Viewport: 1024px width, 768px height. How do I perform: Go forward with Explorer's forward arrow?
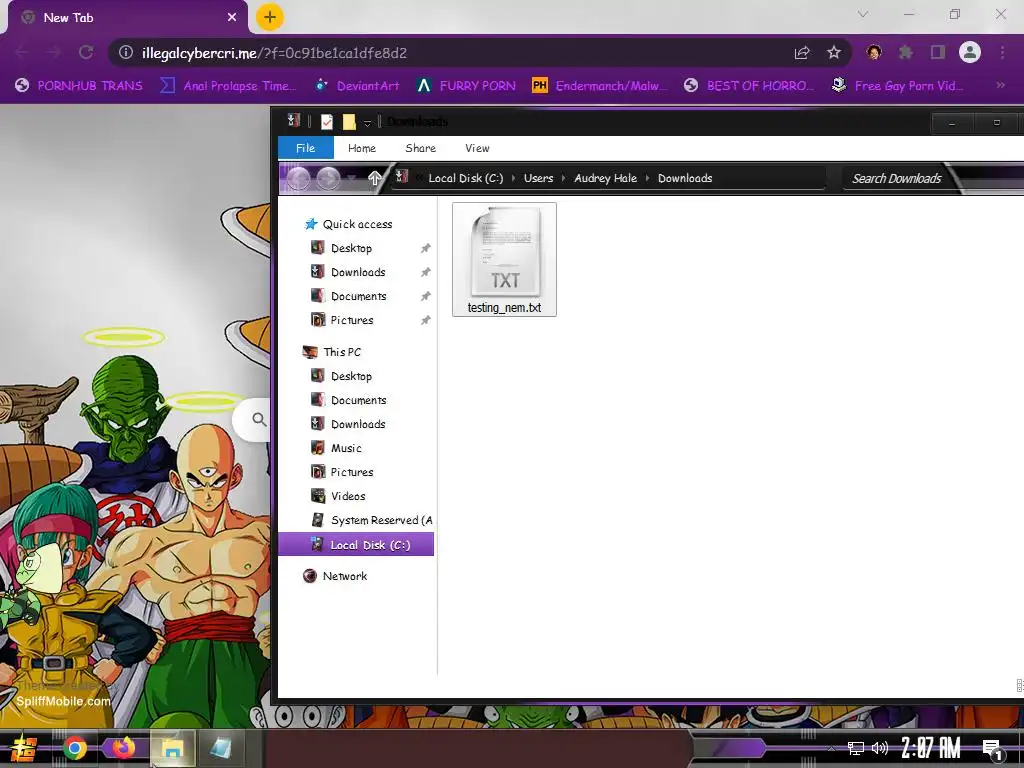tap(328, 178)
